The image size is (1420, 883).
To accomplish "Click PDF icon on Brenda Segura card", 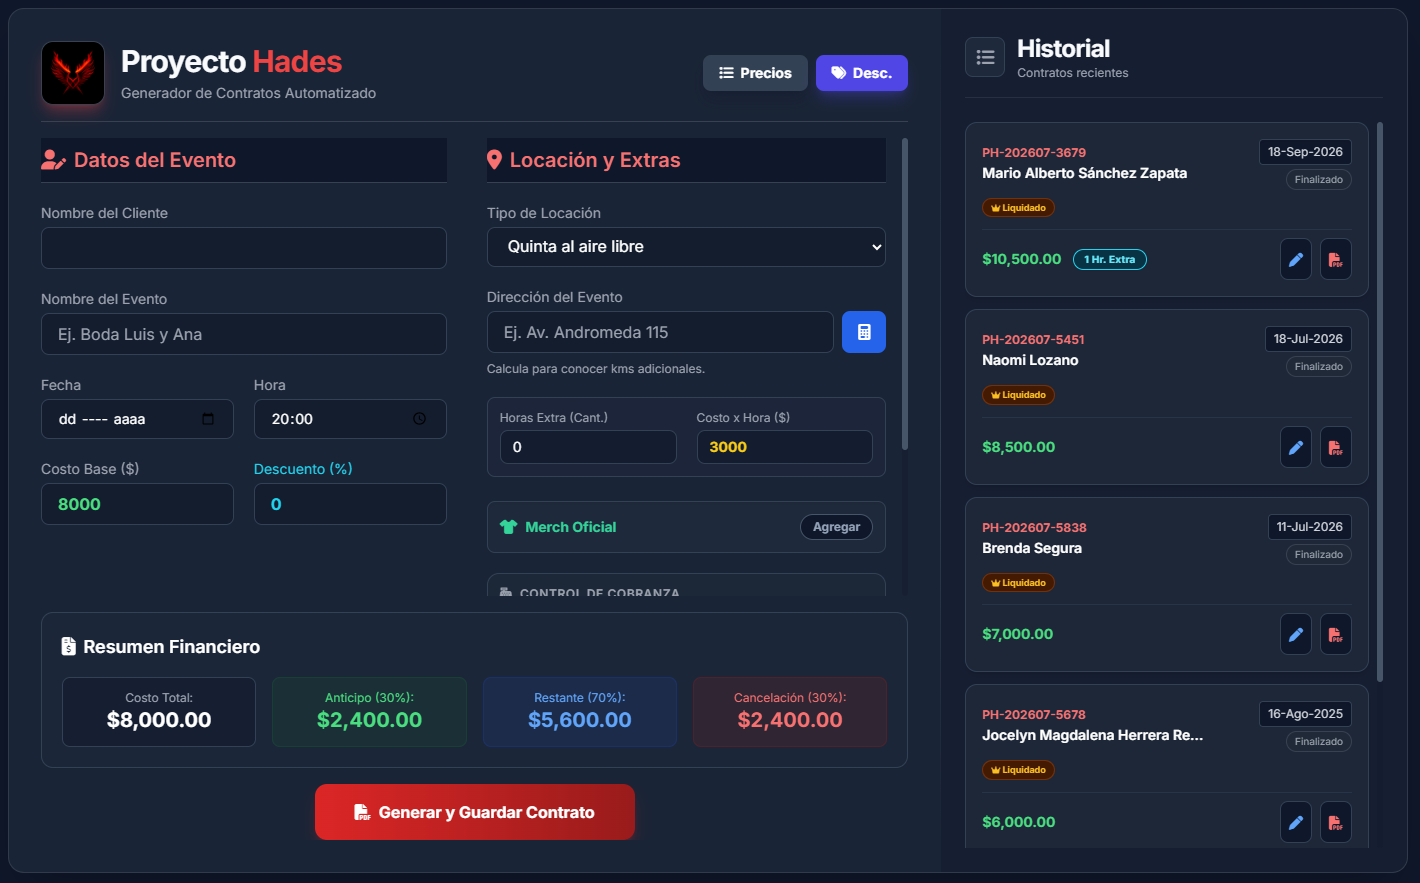I will pos(1336,634).
